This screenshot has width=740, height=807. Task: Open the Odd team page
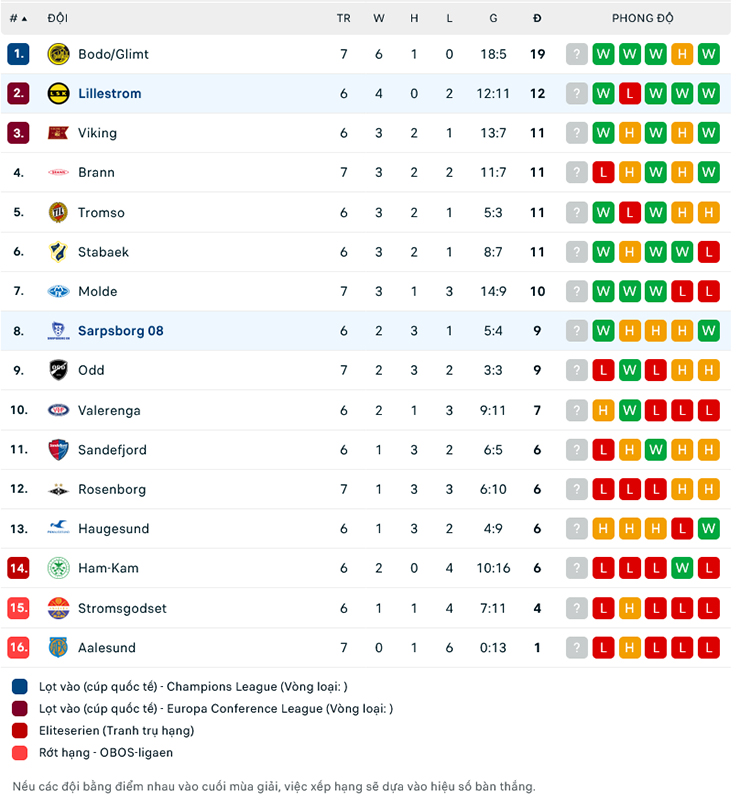[91, 370]
